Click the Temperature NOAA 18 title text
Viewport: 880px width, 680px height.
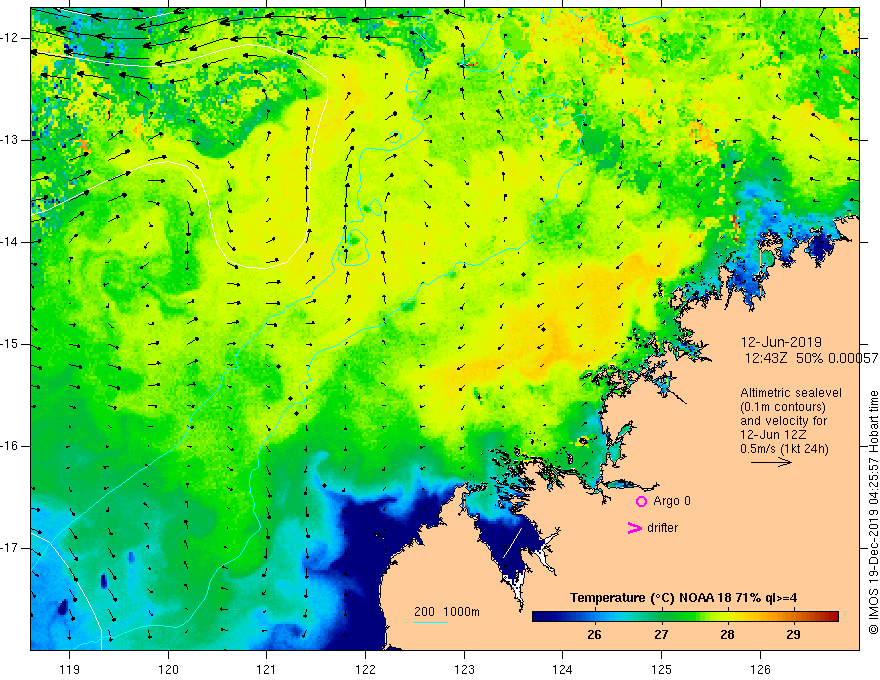pos(684,598)
